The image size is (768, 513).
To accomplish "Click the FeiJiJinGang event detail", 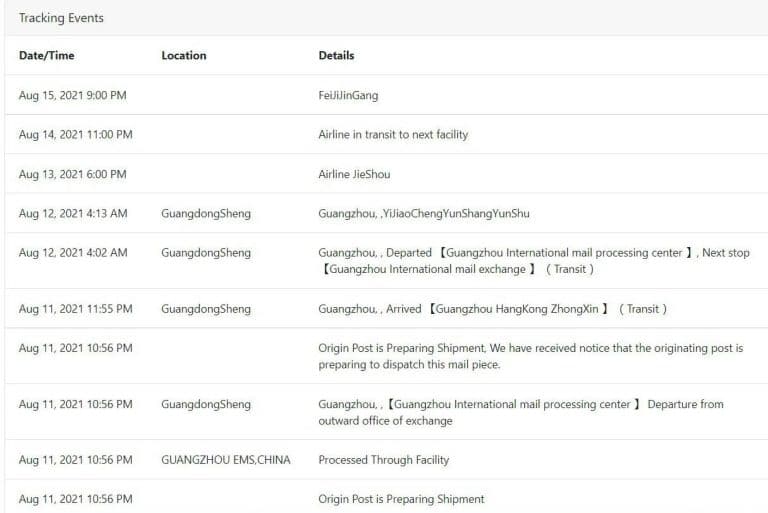I will pos(348,96).
